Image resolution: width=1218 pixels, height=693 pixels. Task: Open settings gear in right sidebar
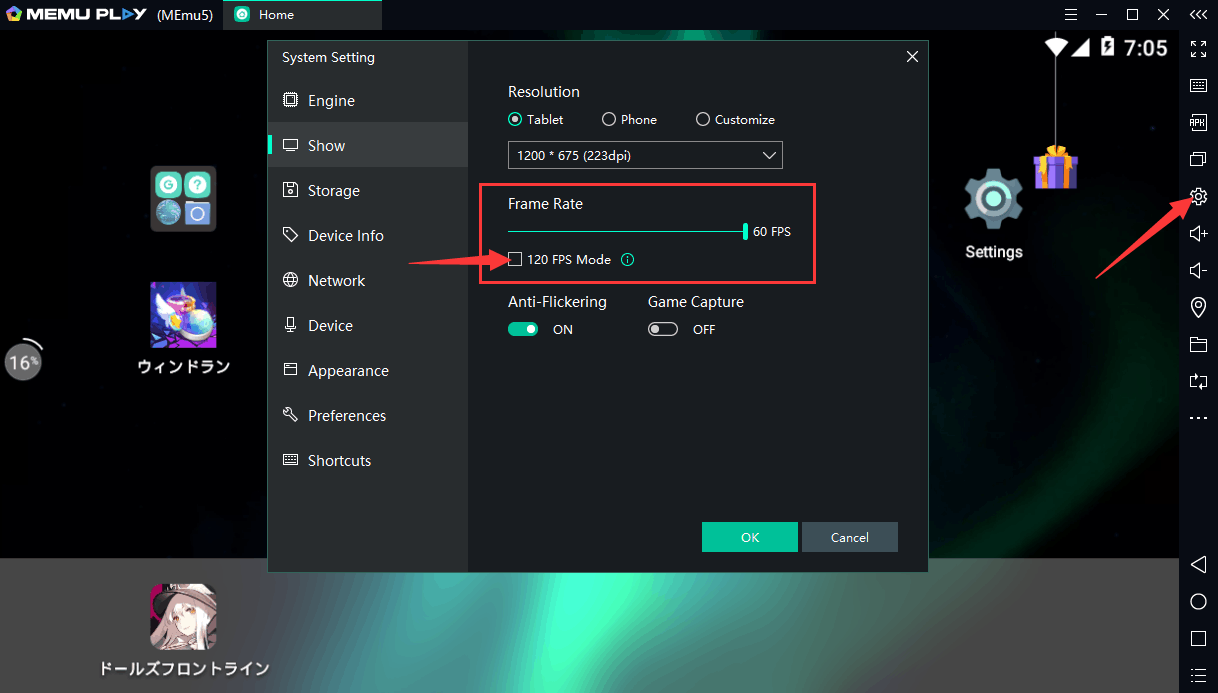1198,196
